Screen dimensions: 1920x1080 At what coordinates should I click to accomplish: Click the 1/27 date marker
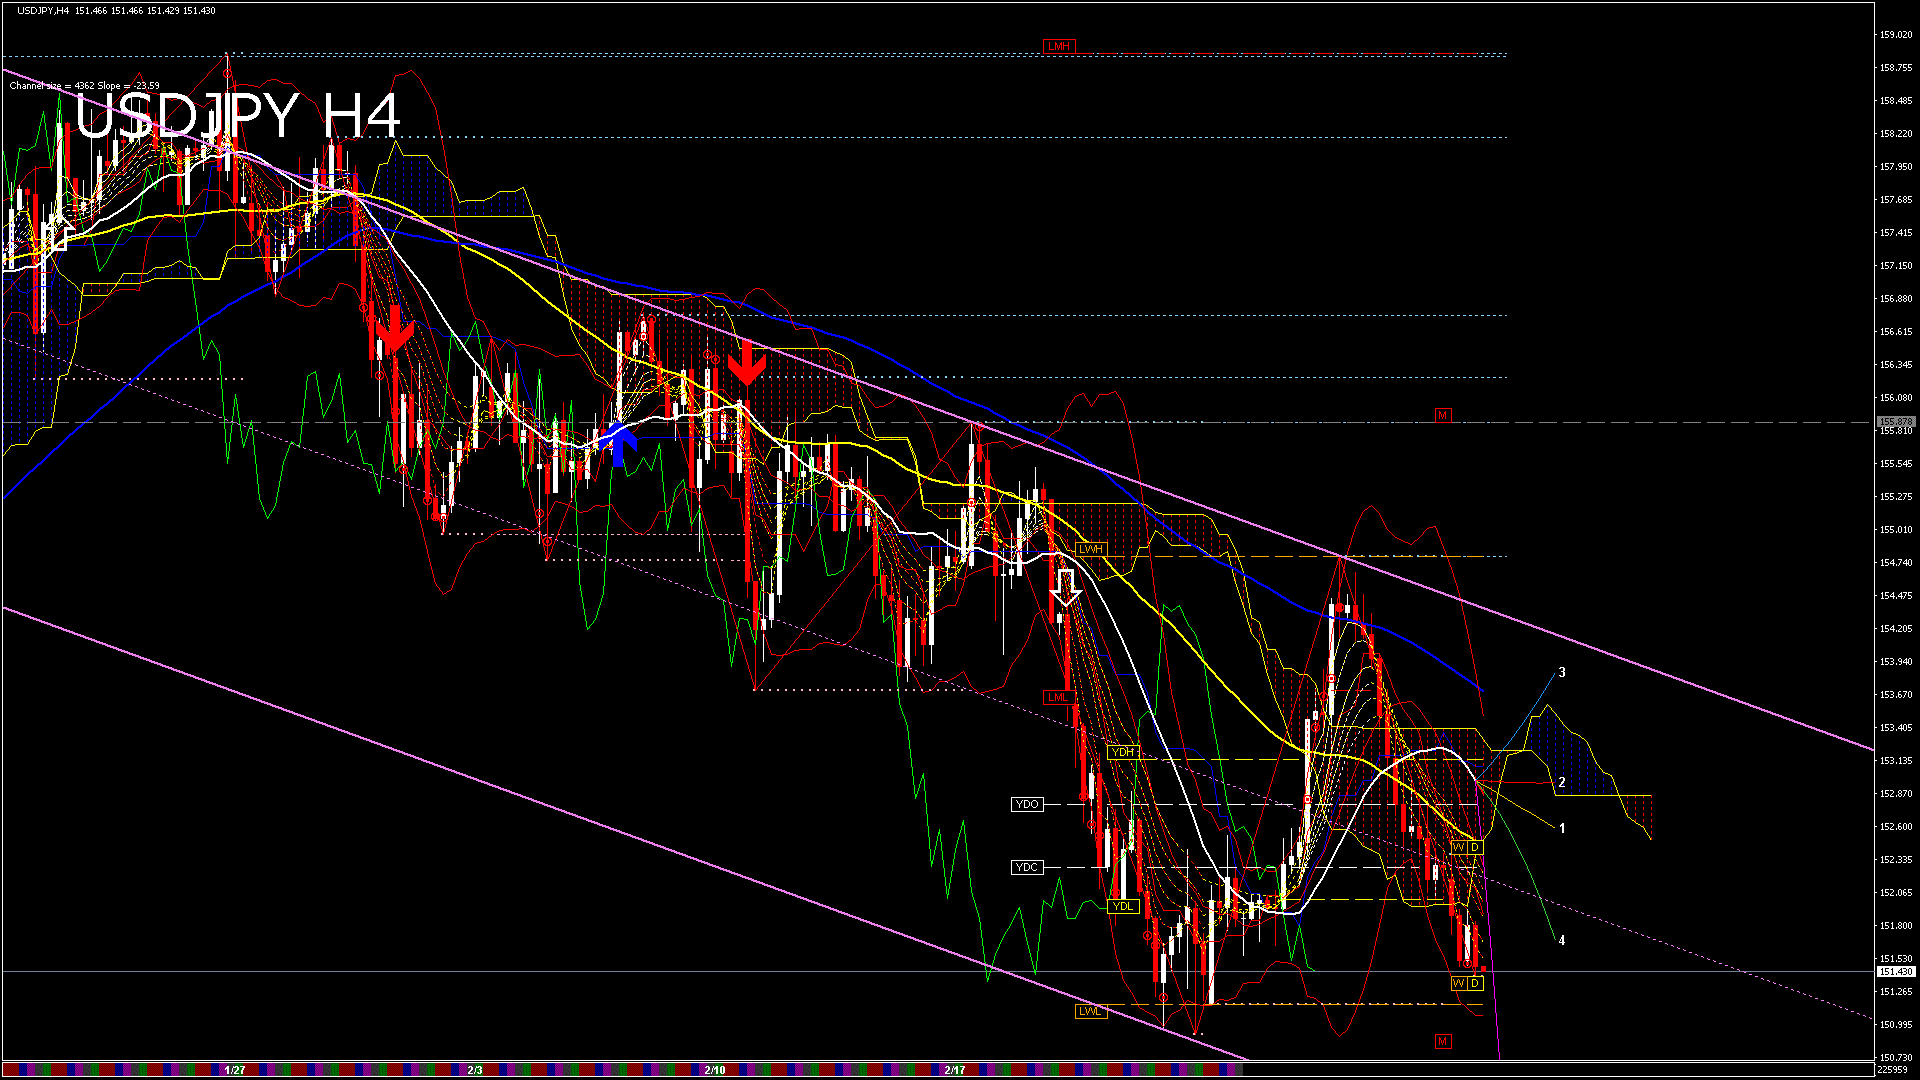pyautogui.click(x=236, y=1070)
